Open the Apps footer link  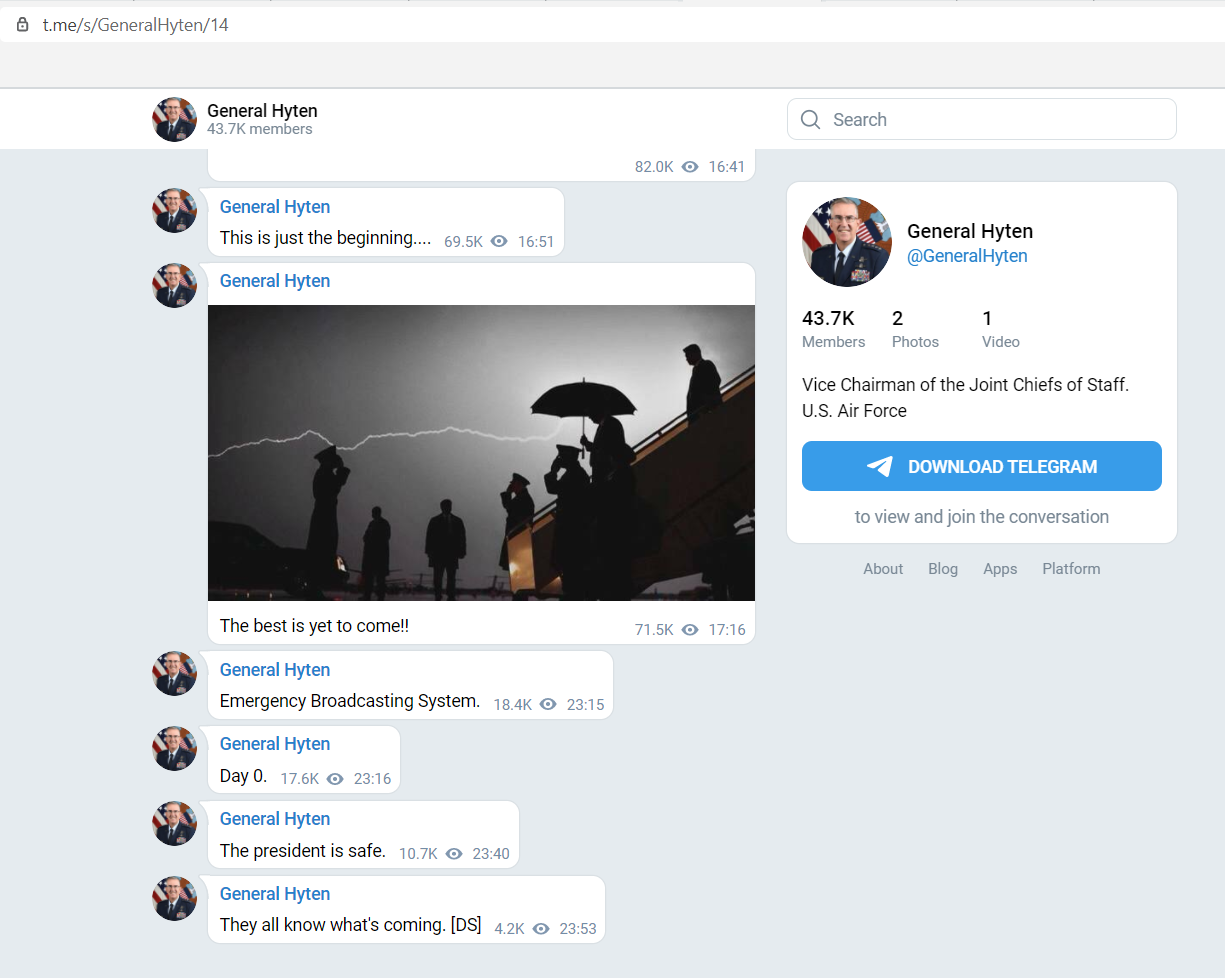click(x=1000, y=569)
